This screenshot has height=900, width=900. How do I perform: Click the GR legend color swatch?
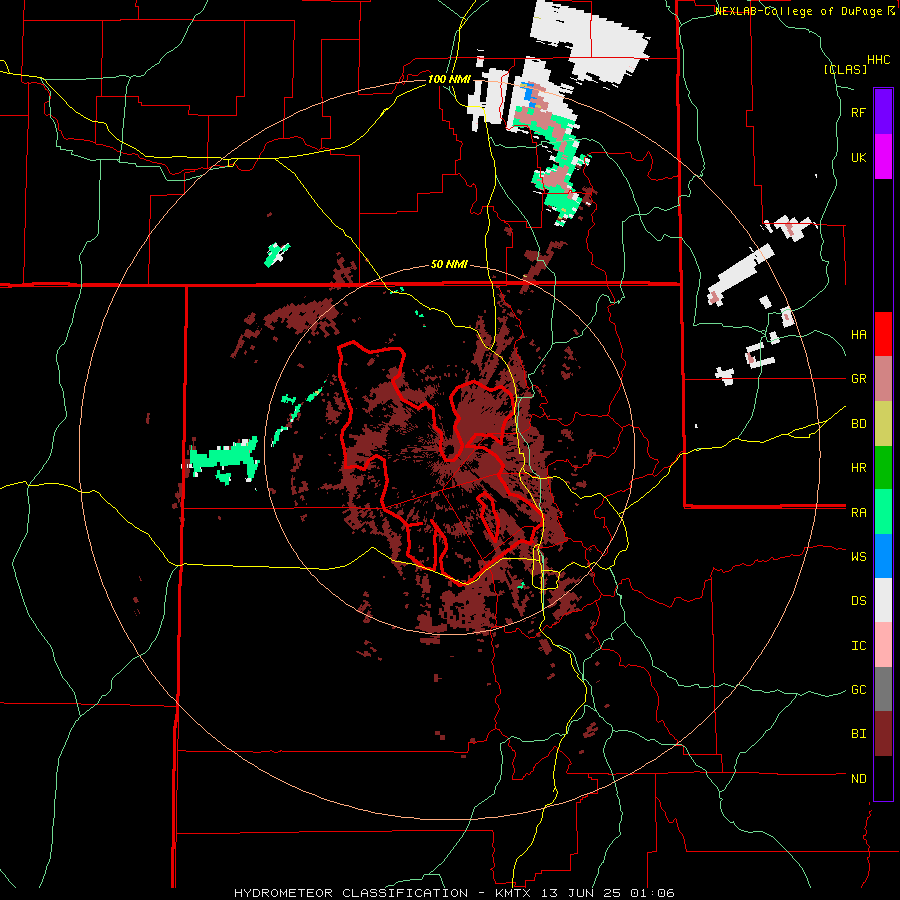883,378
